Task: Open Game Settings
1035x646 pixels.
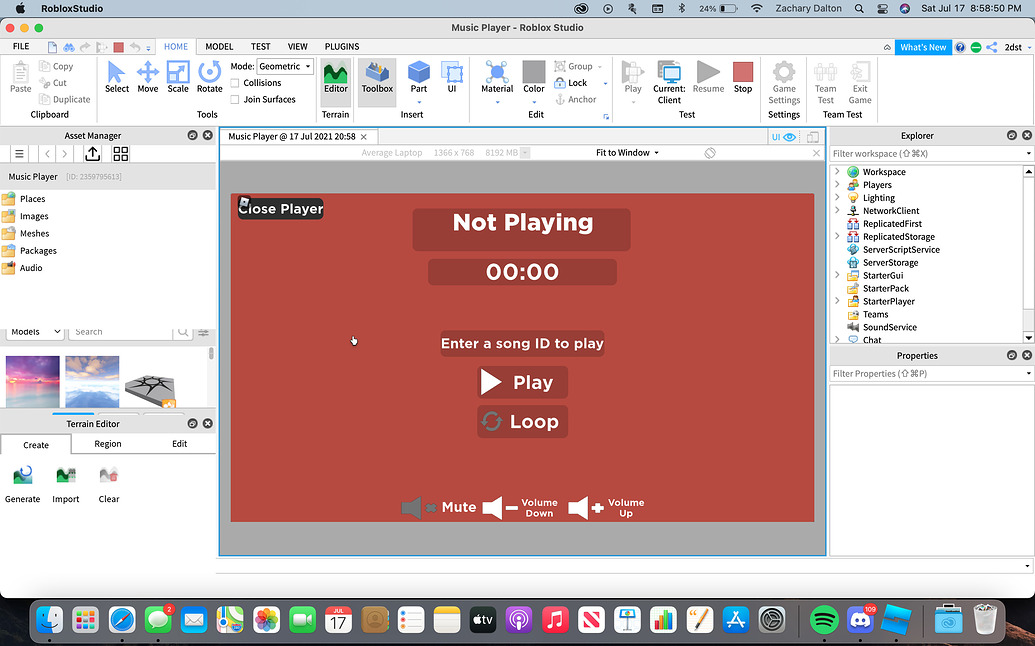Action: (784, 82)
